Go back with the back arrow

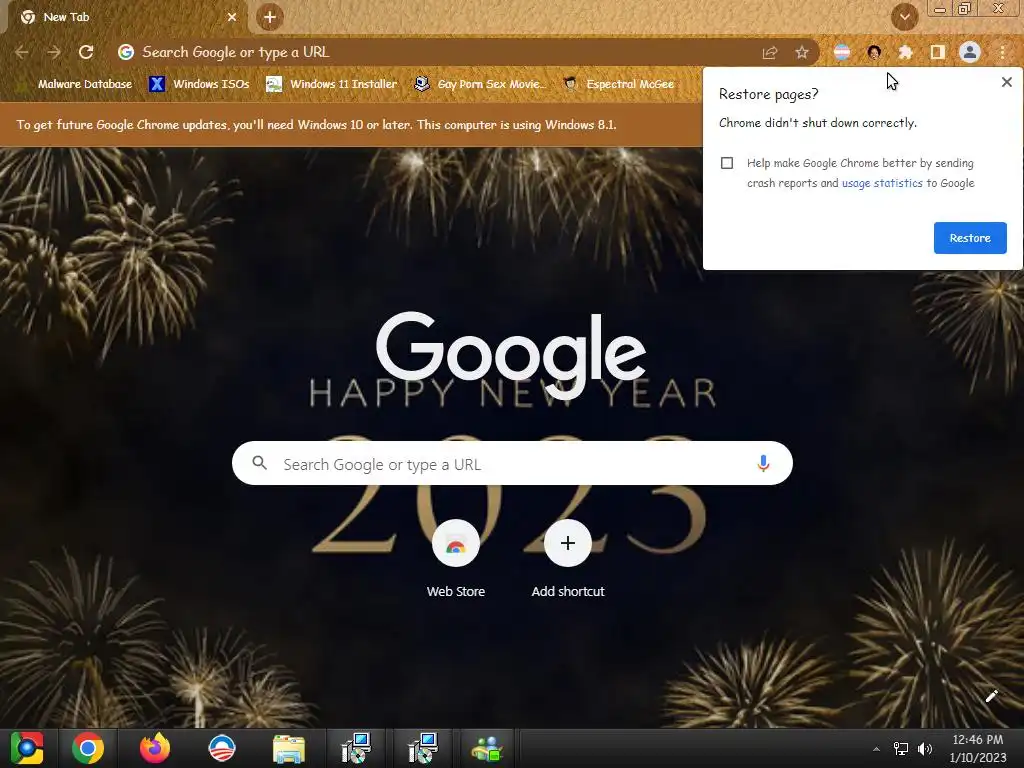(x=22, y=52)
